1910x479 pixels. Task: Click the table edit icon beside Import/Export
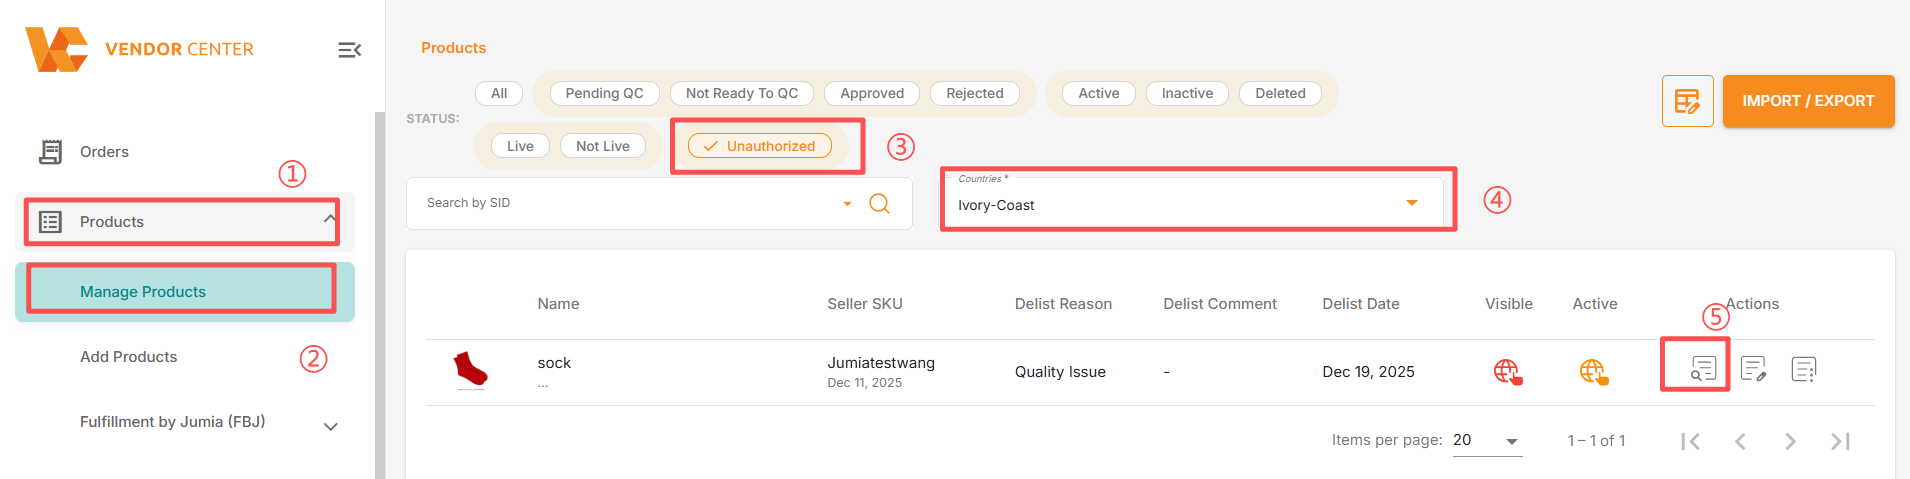[1687, 101]
